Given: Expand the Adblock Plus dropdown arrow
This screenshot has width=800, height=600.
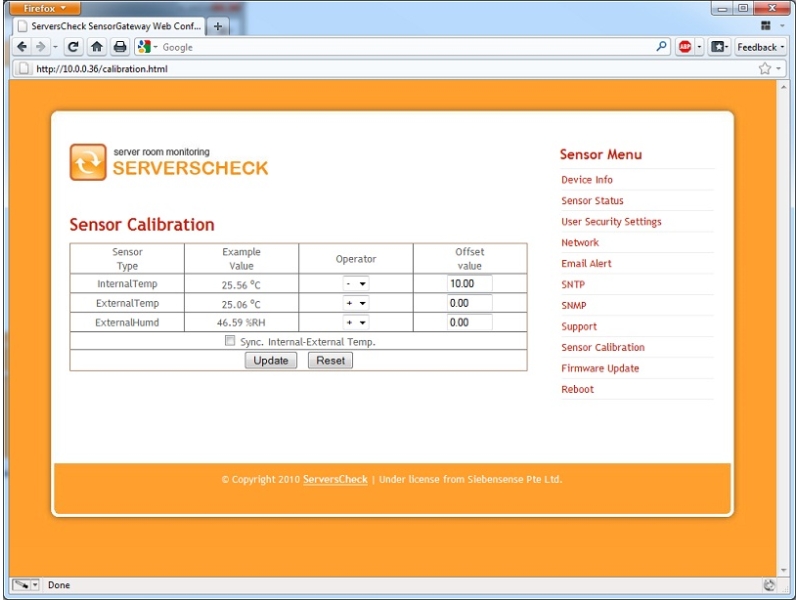Looking at the screenshot, I should click(x=699, y=47).
